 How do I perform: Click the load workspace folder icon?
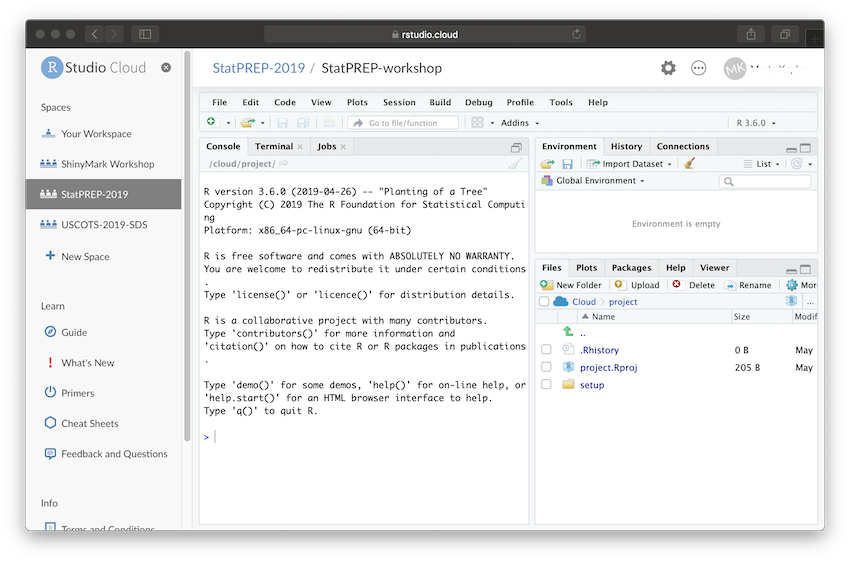[x=548, y=164]
